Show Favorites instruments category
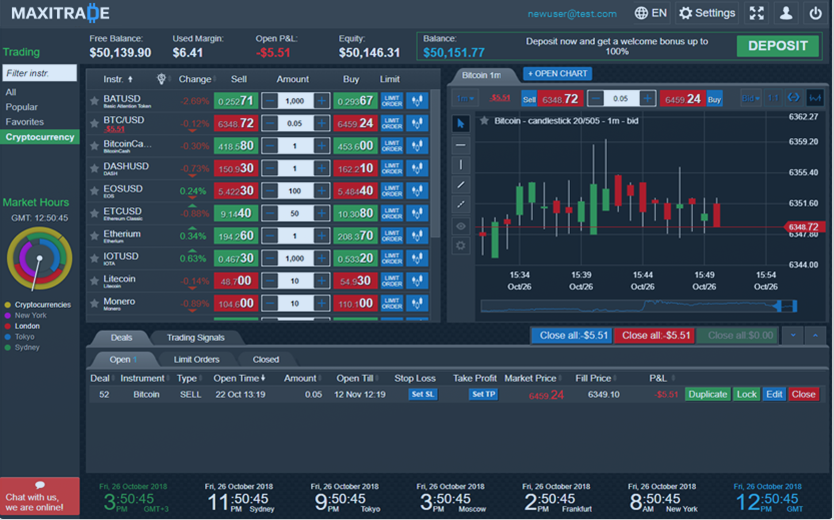 24,122
